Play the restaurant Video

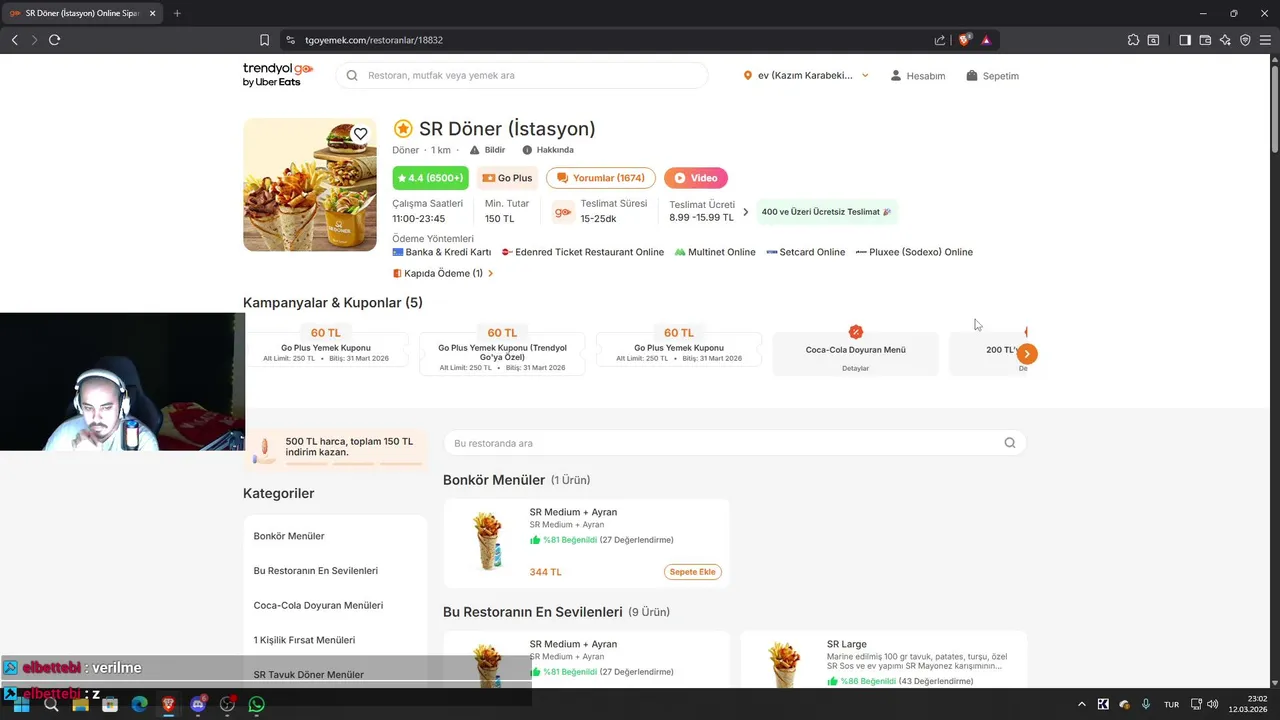pyautogui.click(x=696, y=178)
